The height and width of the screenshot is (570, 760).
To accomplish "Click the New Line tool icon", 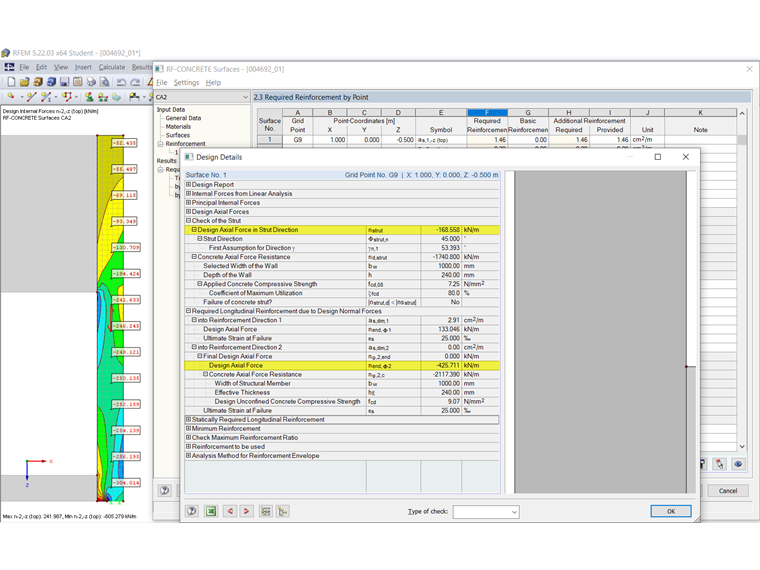I will [32, 97].
